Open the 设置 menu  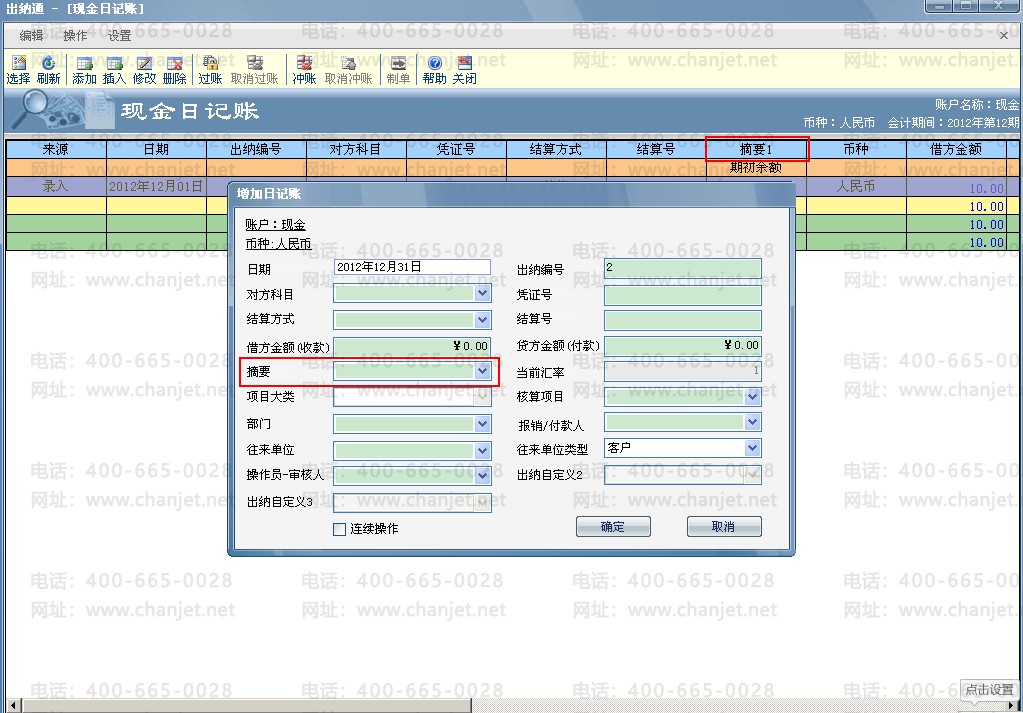coord(119,35)
